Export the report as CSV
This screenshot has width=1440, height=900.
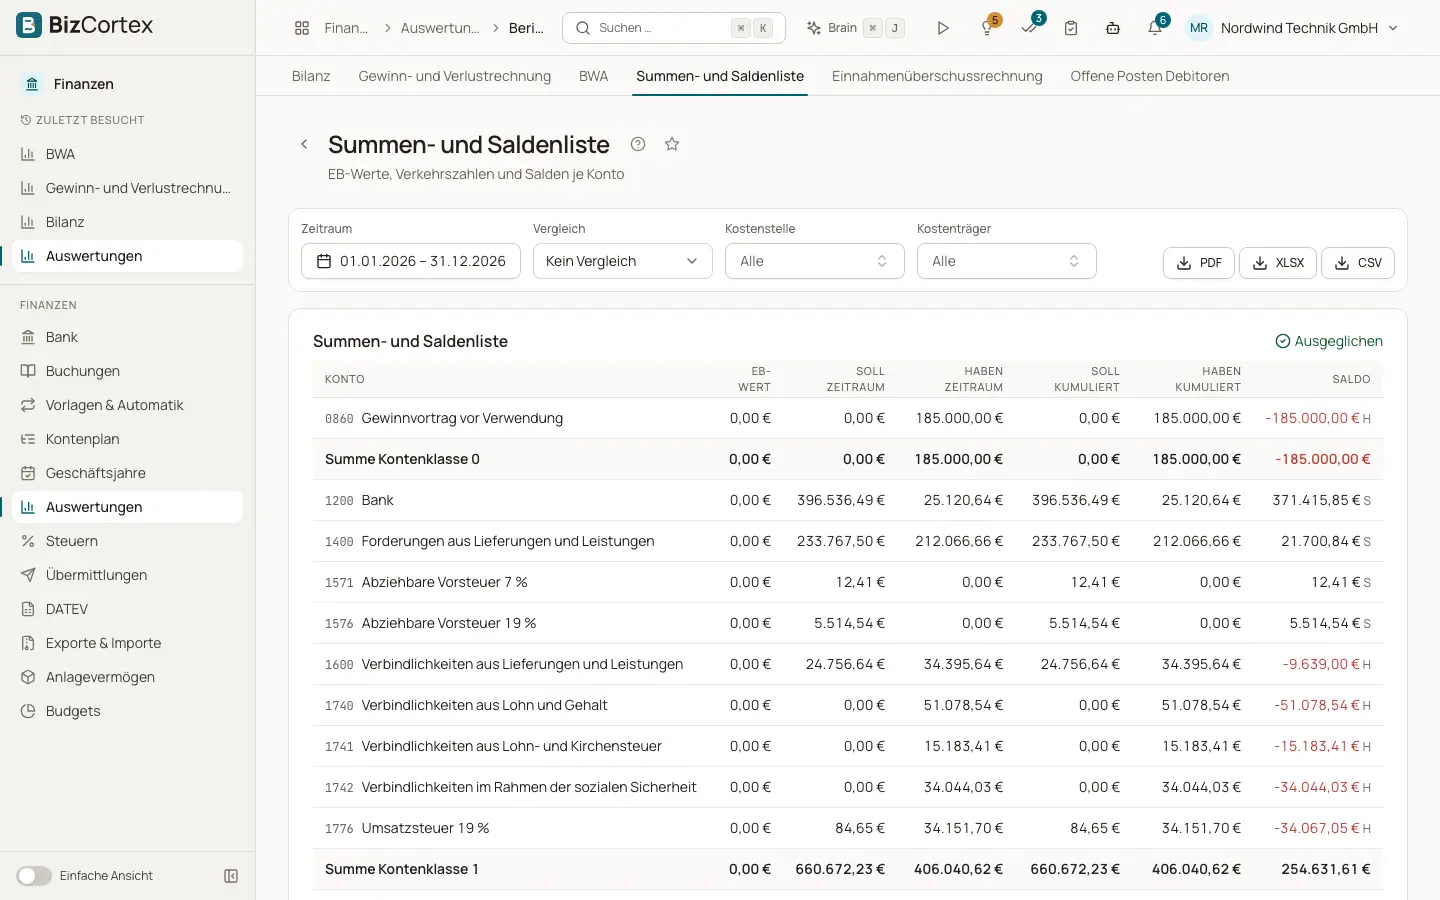pos(1358,263)
